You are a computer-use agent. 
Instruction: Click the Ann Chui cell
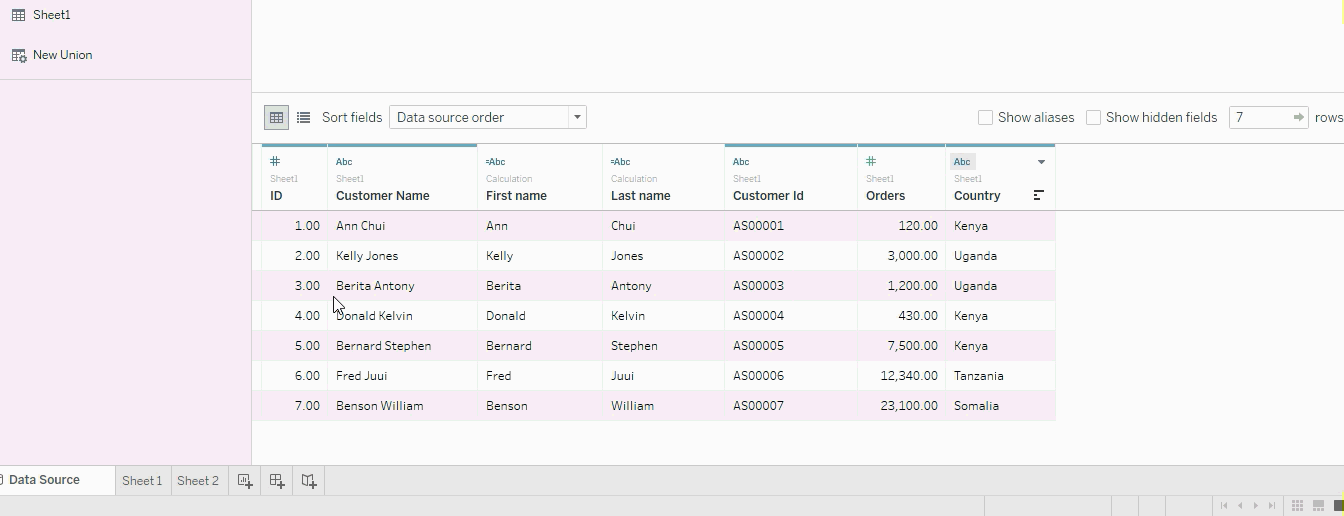pyautogui.click(x=402, y=226)
